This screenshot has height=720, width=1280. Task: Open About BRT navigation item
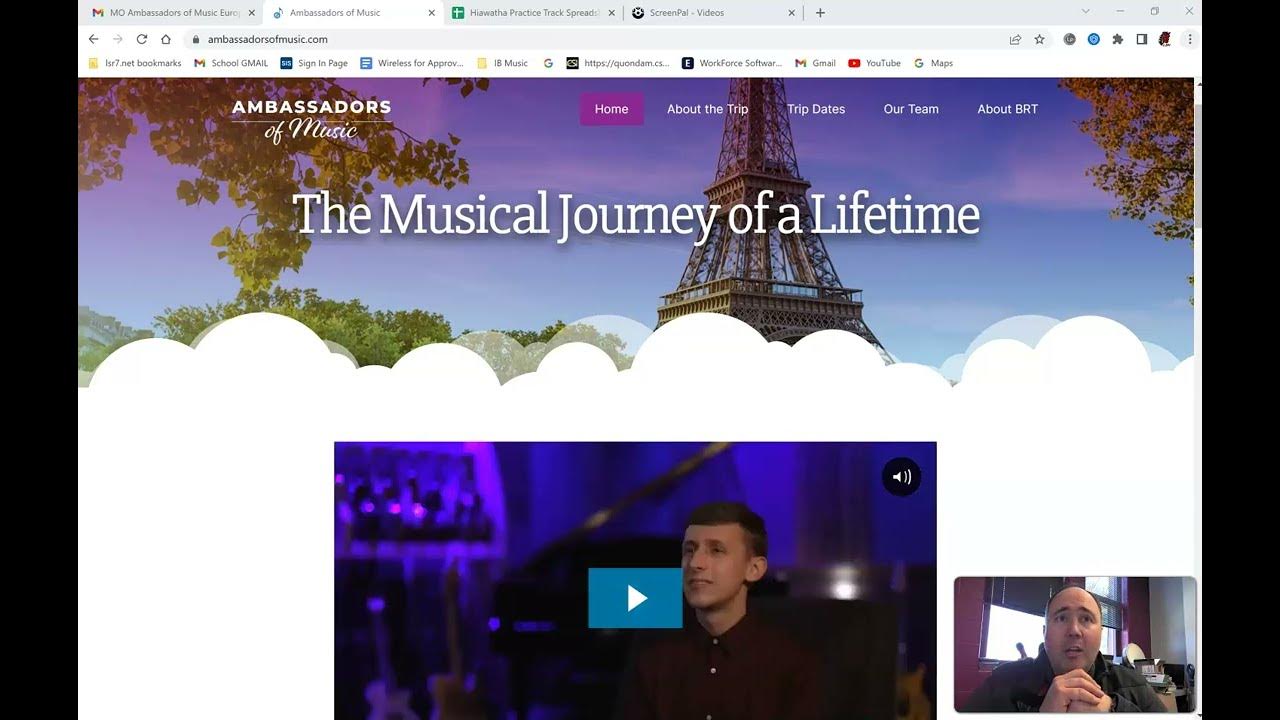point(1007,109)
